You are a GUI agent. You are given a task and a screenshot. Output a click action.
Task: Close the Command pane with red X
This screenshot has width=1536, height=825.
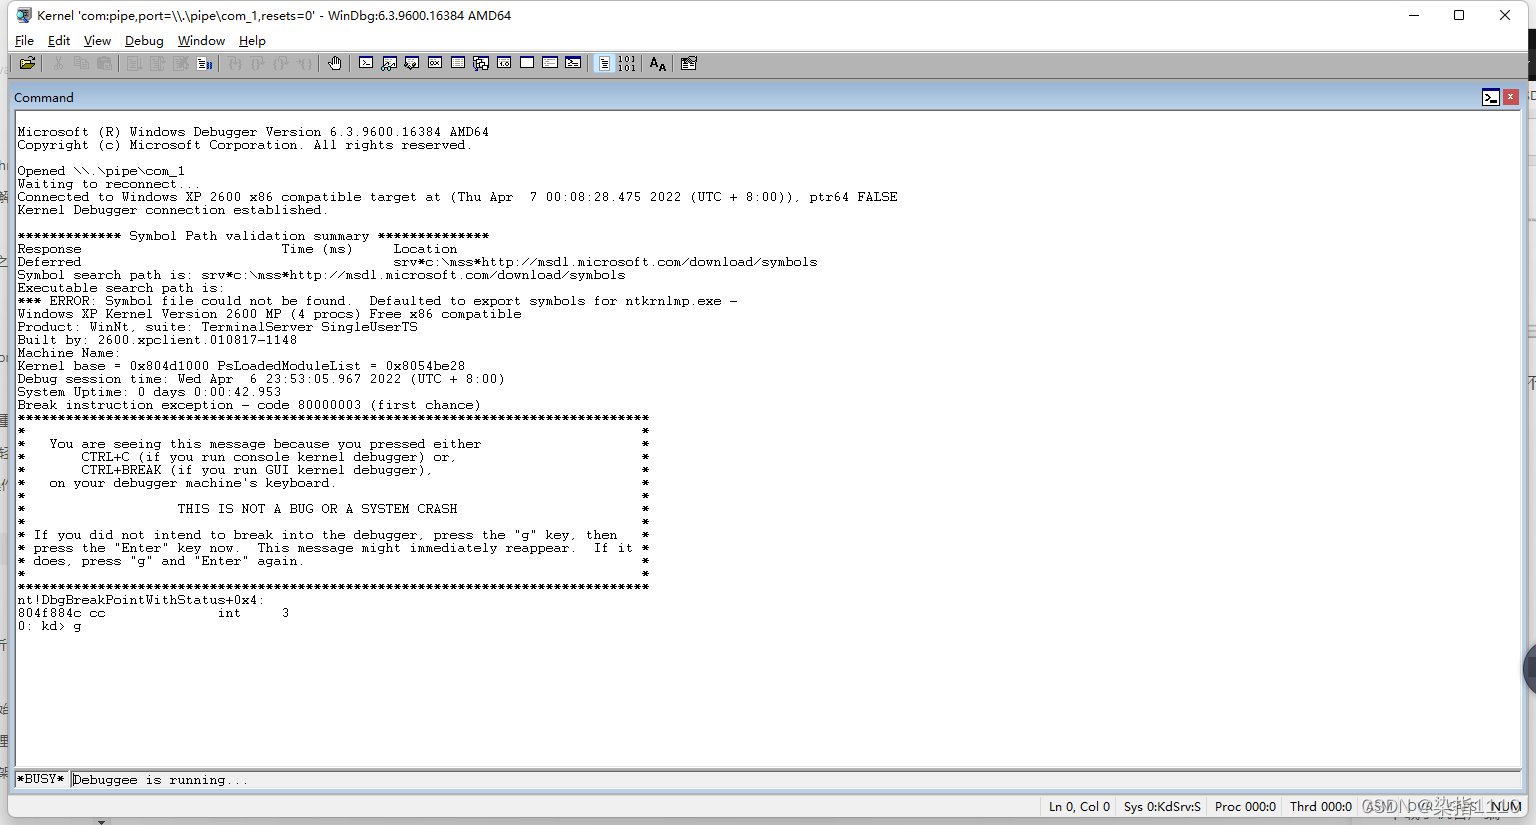coord(1511,97)
